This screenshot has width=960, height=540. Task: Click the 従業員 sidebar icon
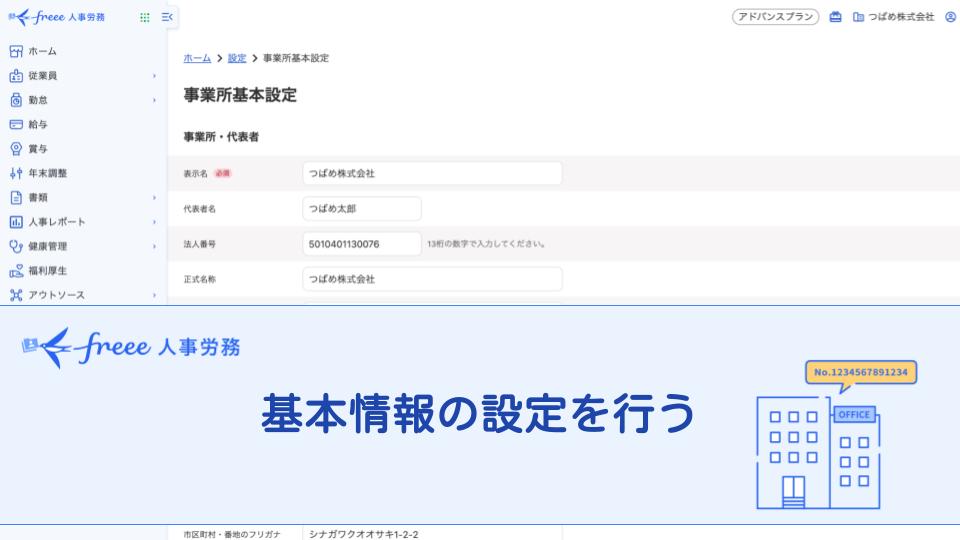tap(16, 76)
